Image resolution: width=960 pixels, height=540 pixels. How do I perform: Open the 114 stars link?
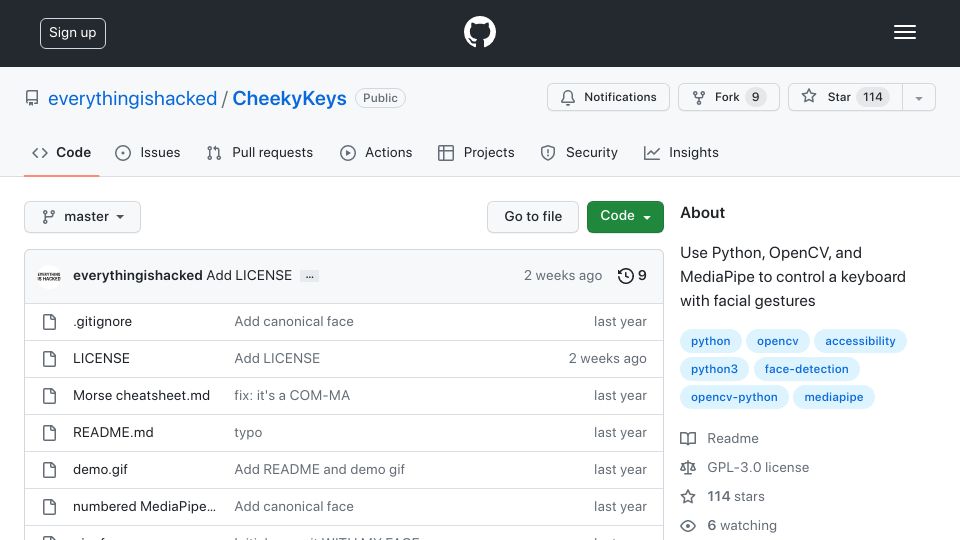click(722, 497)
